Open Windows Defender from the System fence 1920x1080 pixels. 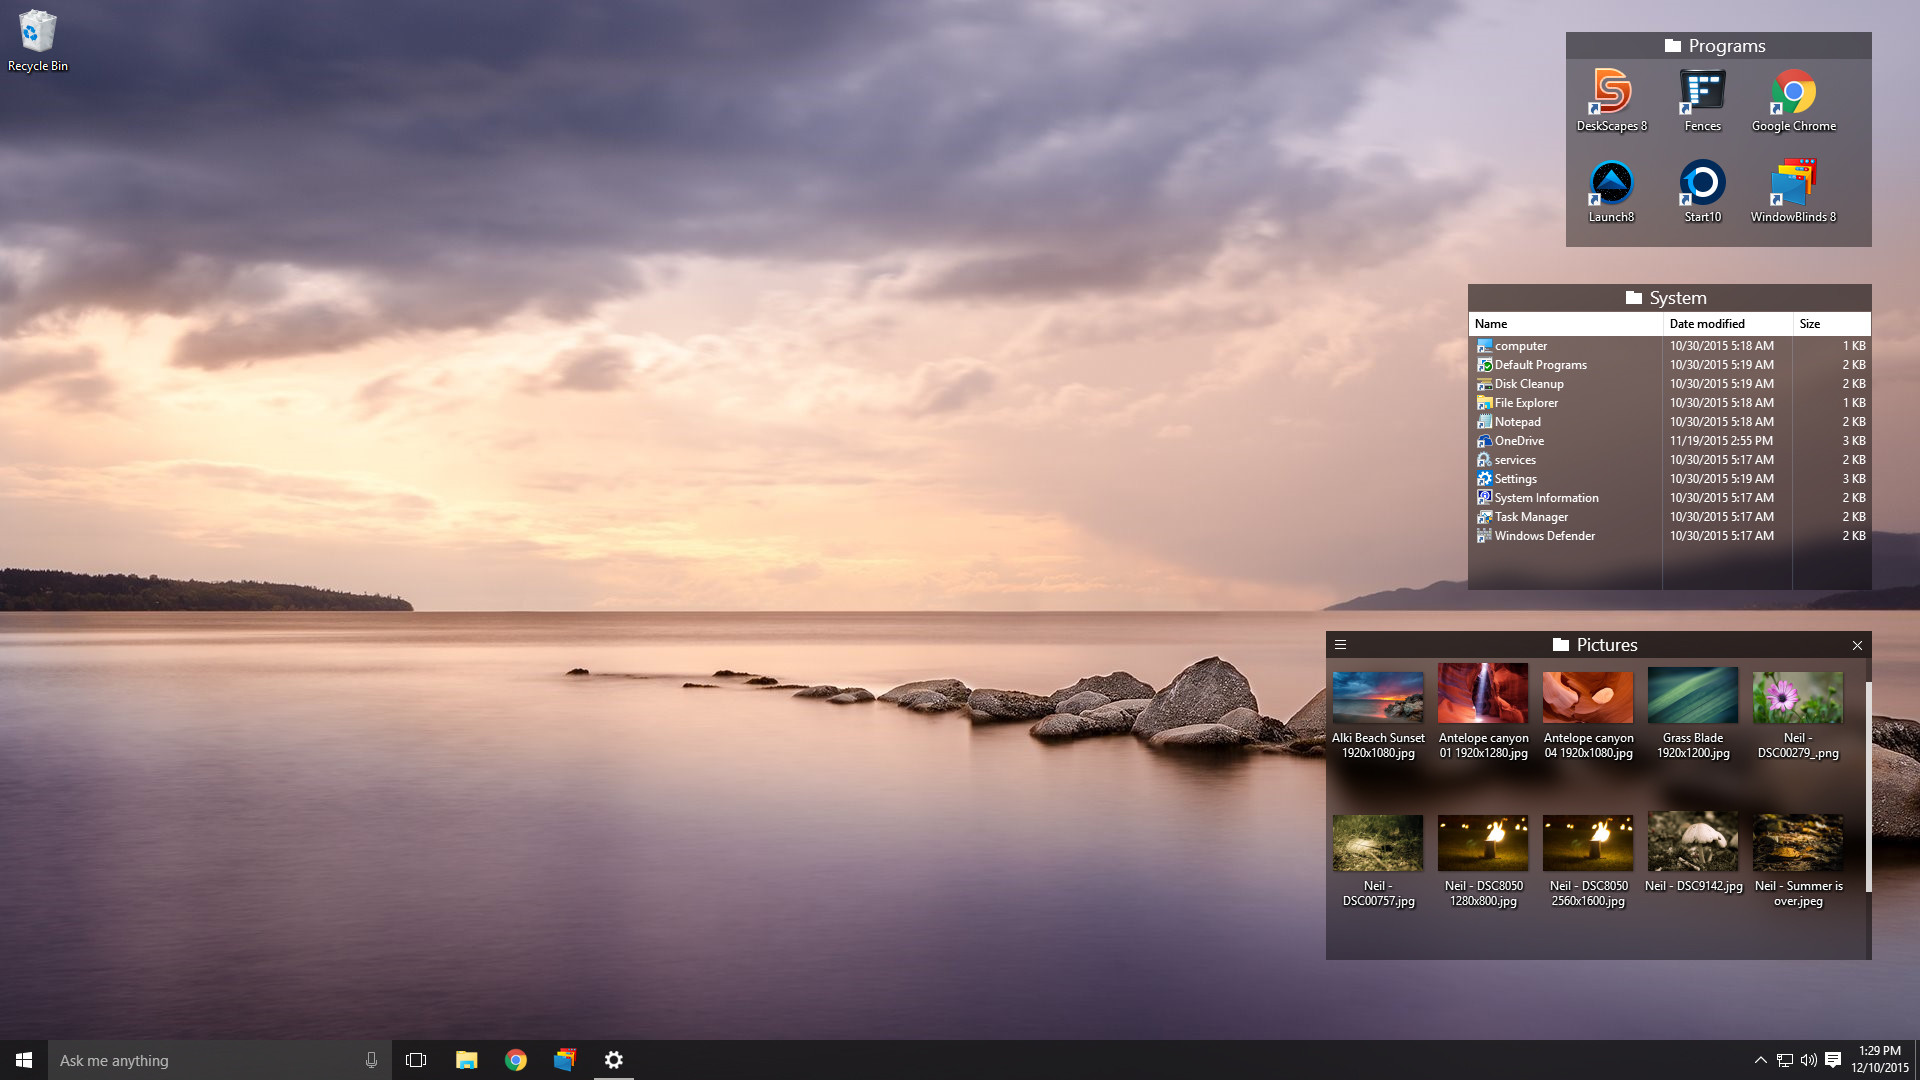click(x=1544, y=535)
